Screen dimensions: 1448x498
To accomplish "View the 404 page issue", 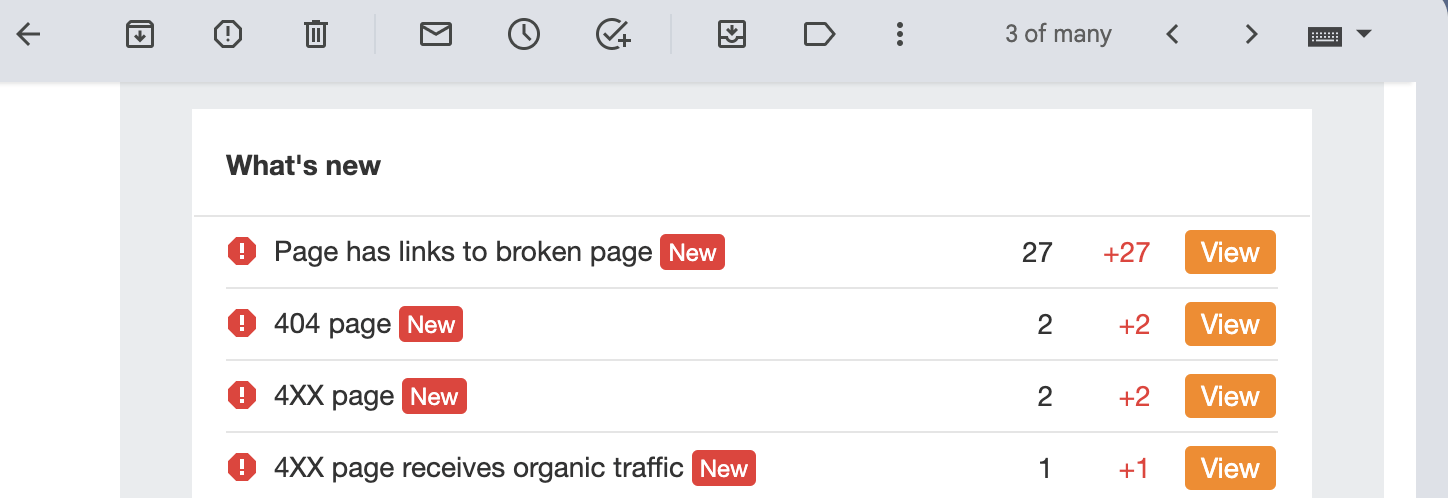I will 1229,324.
